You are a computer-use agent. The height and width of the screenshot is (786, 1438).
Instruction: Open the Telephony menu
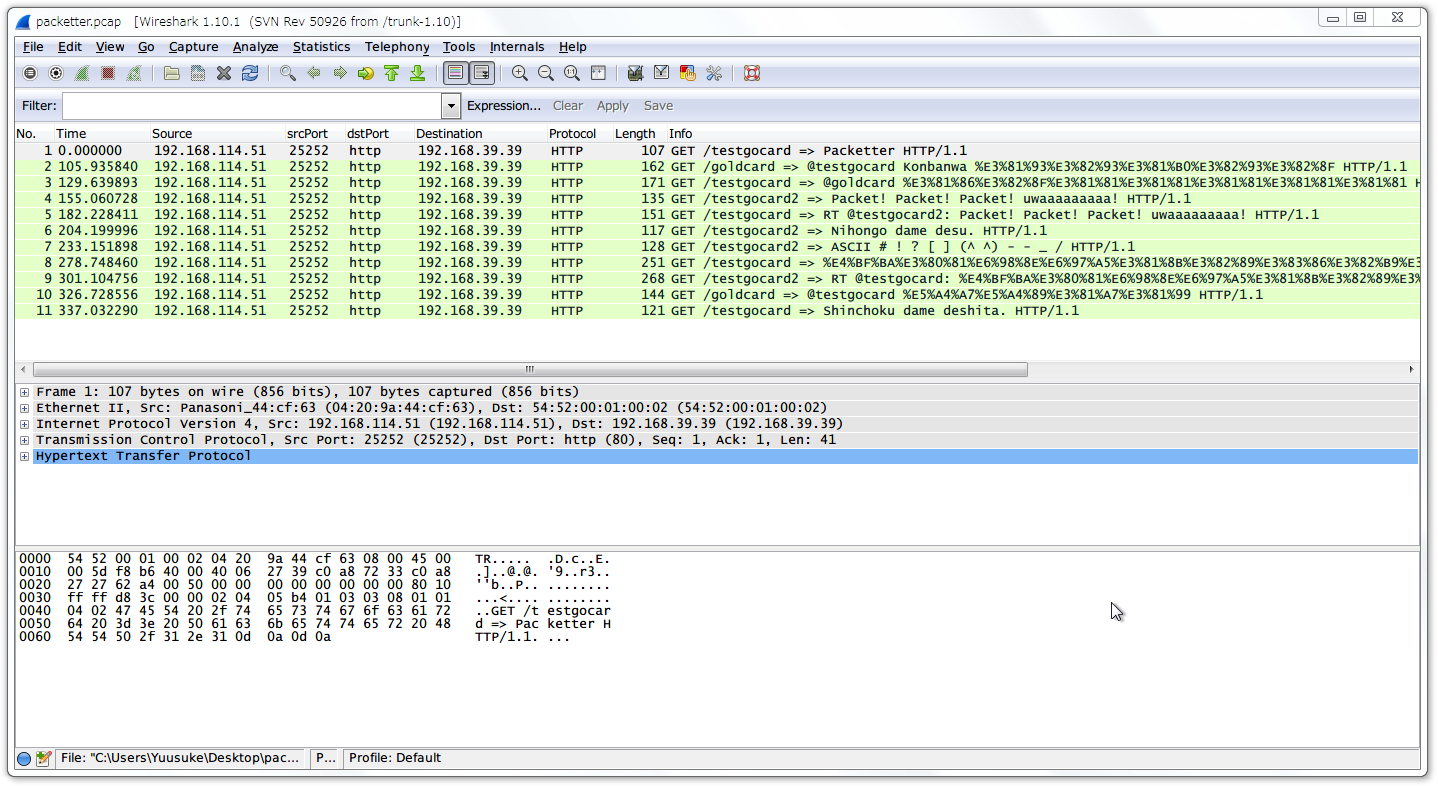[x=397, y=47]
